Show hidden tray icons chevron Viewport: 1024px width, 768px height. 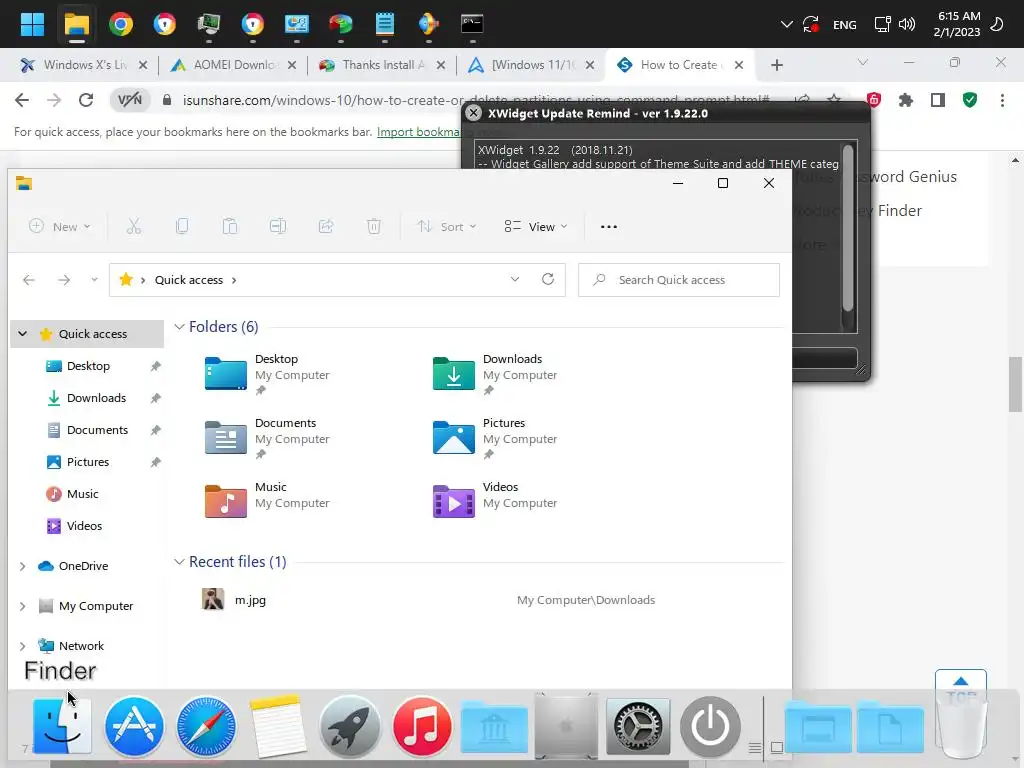click(x=787, y=24)
